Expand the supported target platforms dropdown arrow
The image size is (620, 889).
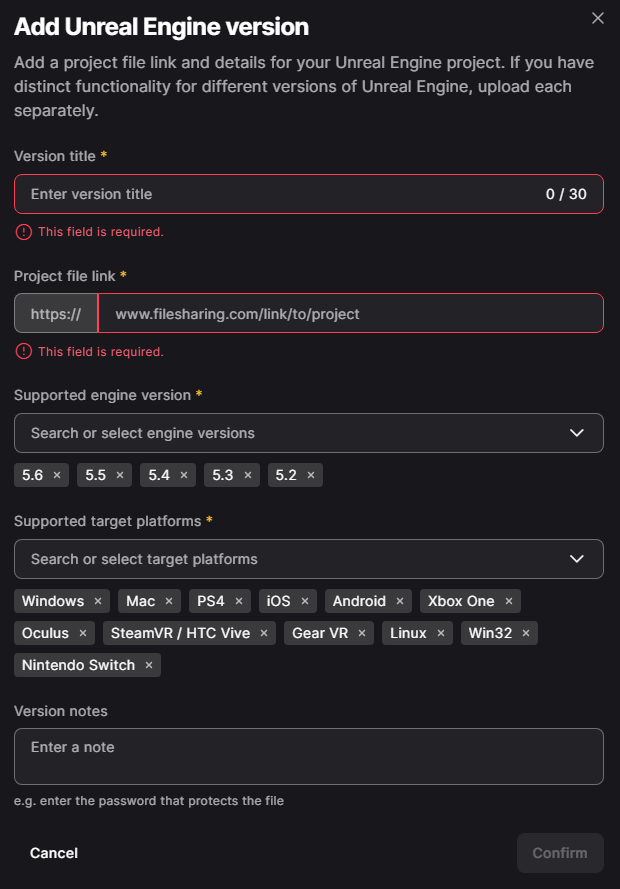[576, 559]
